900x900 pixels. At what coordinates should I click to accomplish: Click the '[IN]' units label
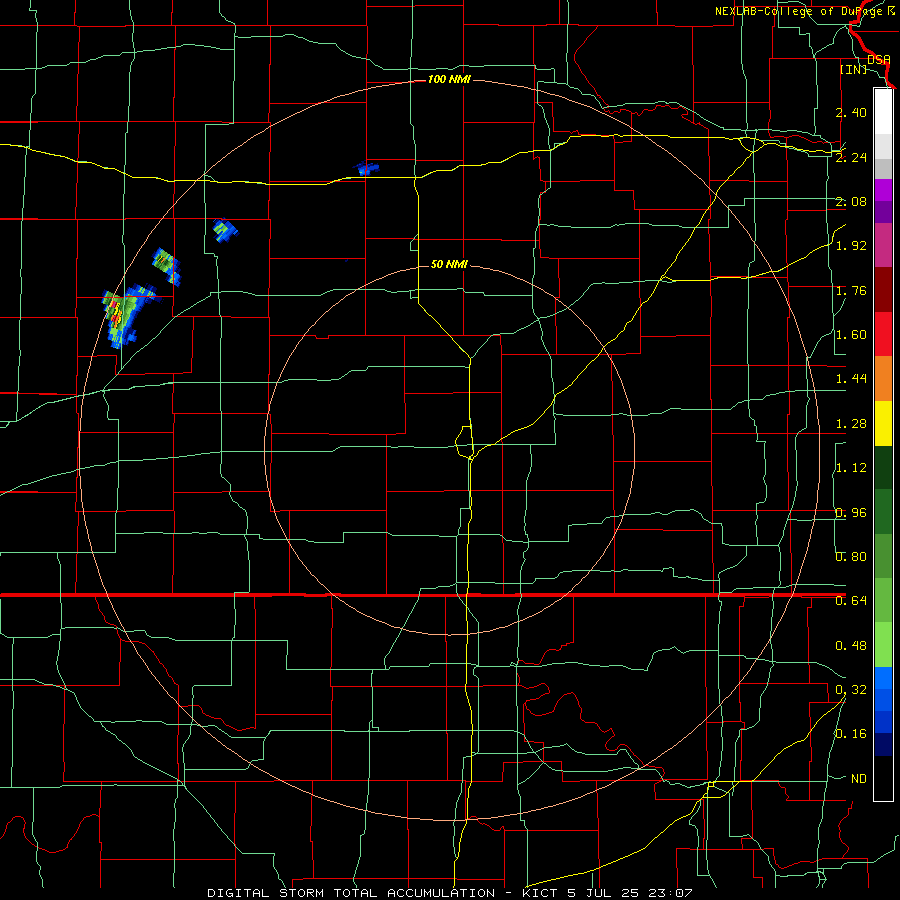[854, 69]
